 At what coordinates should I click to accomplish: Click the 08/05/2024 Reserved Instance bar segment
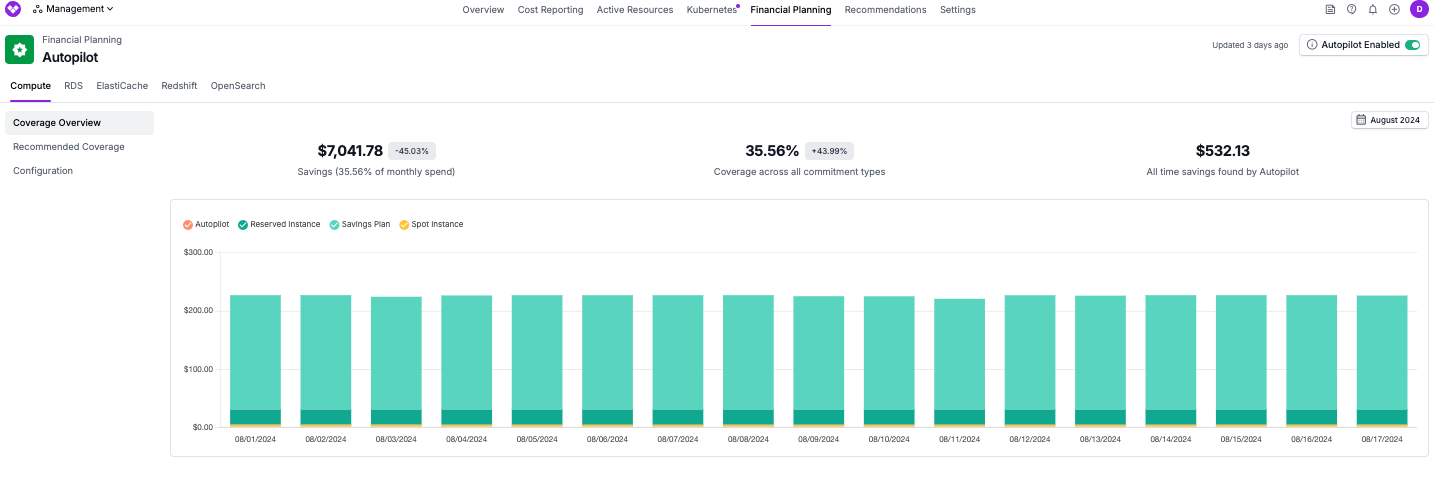[537, 417]
